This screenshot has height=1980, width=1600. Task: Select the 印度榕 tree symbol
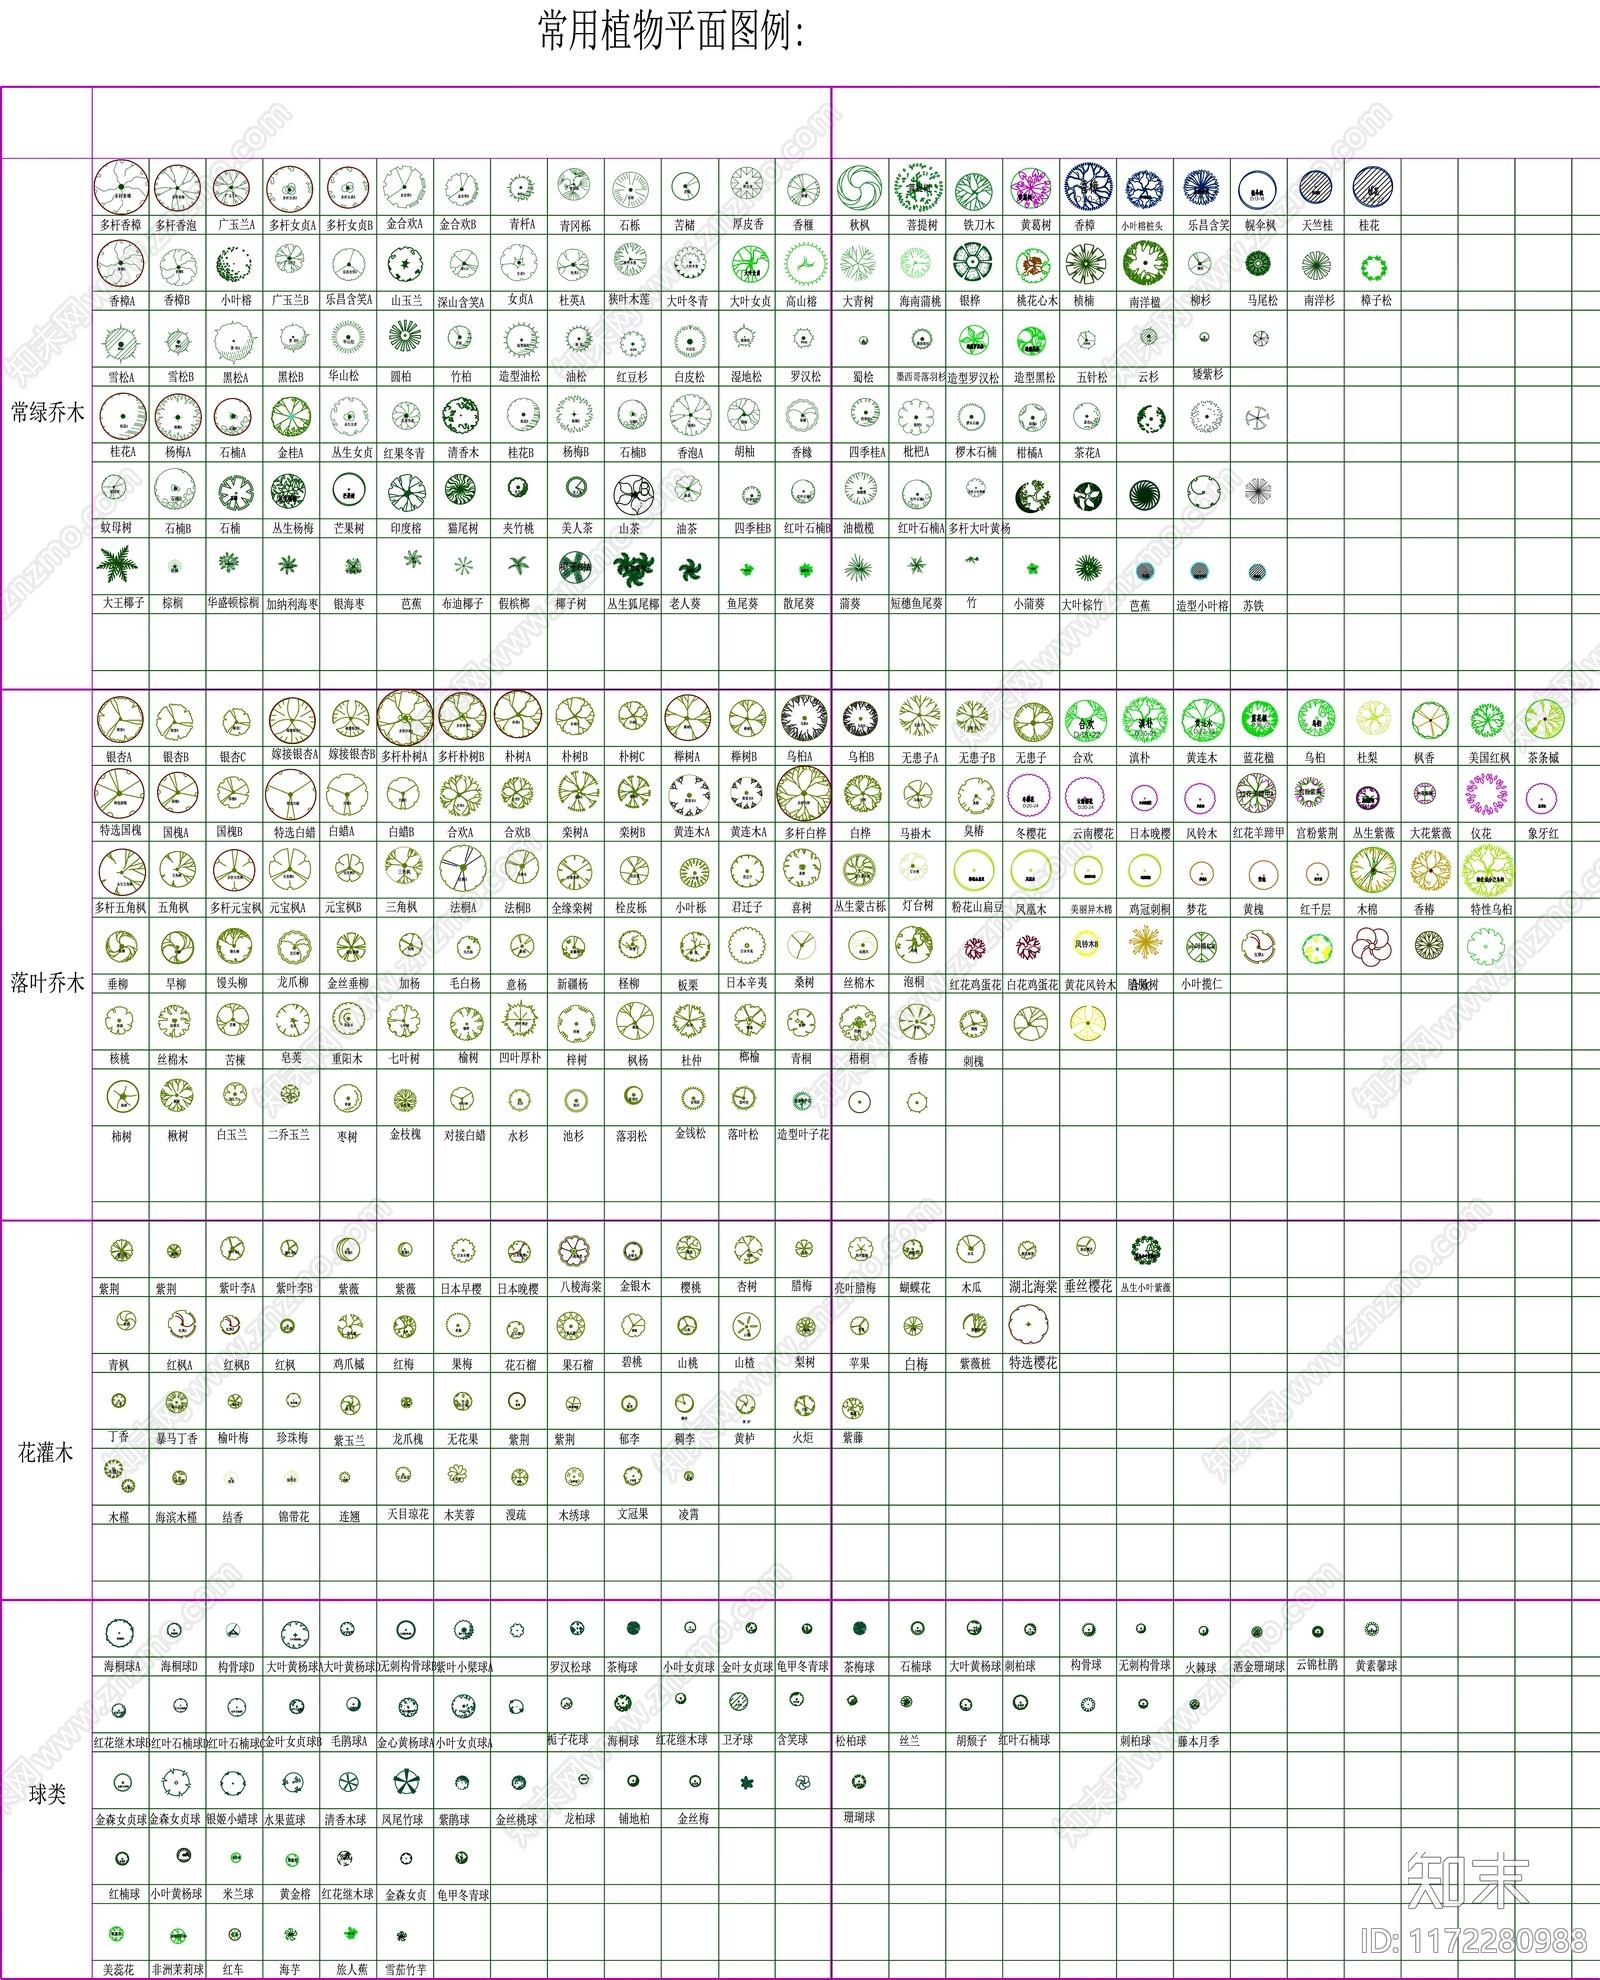(x=407, y=492)
